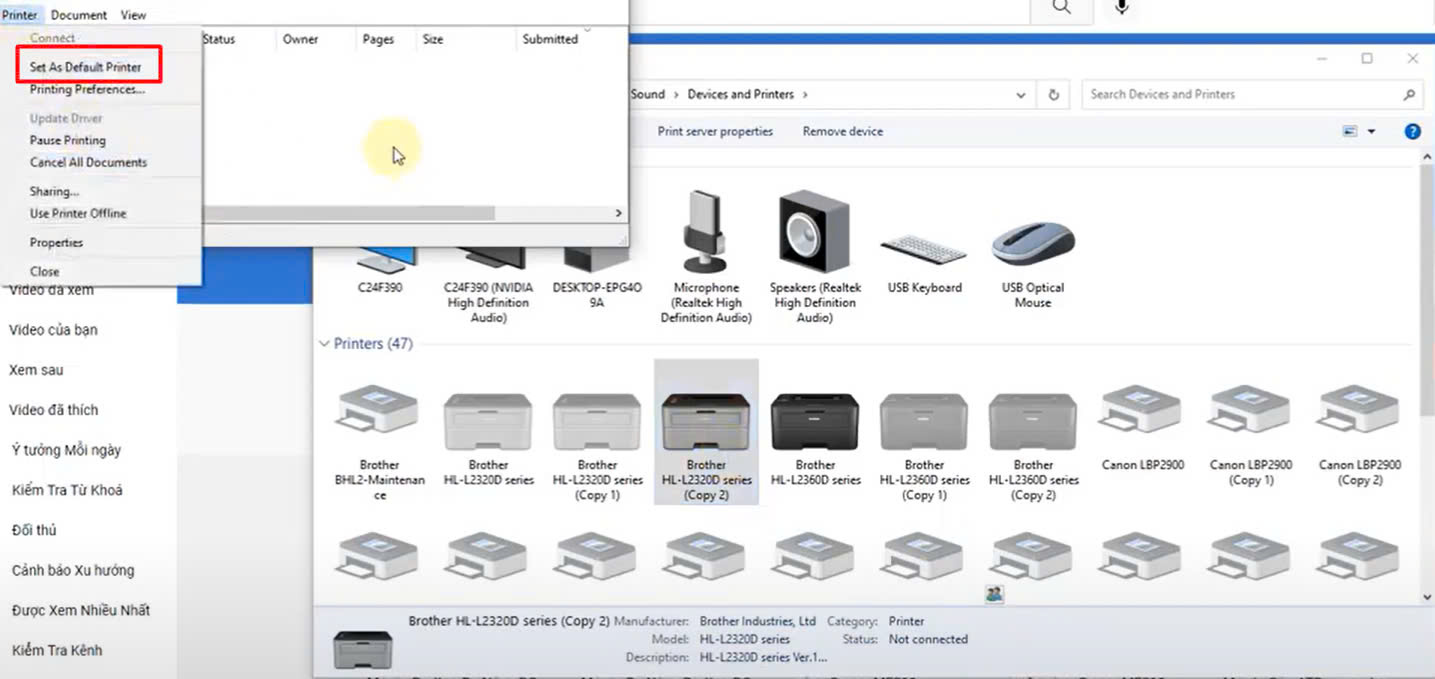
Task: Open the Document menu
Action: click(79, 14)
